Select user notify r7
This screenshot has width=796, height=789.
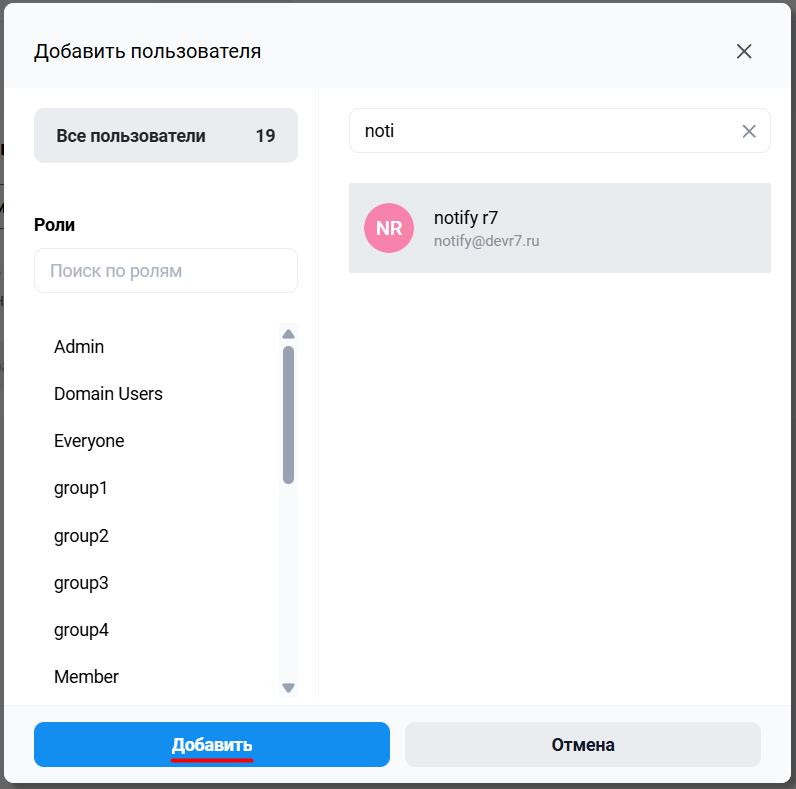559,228
